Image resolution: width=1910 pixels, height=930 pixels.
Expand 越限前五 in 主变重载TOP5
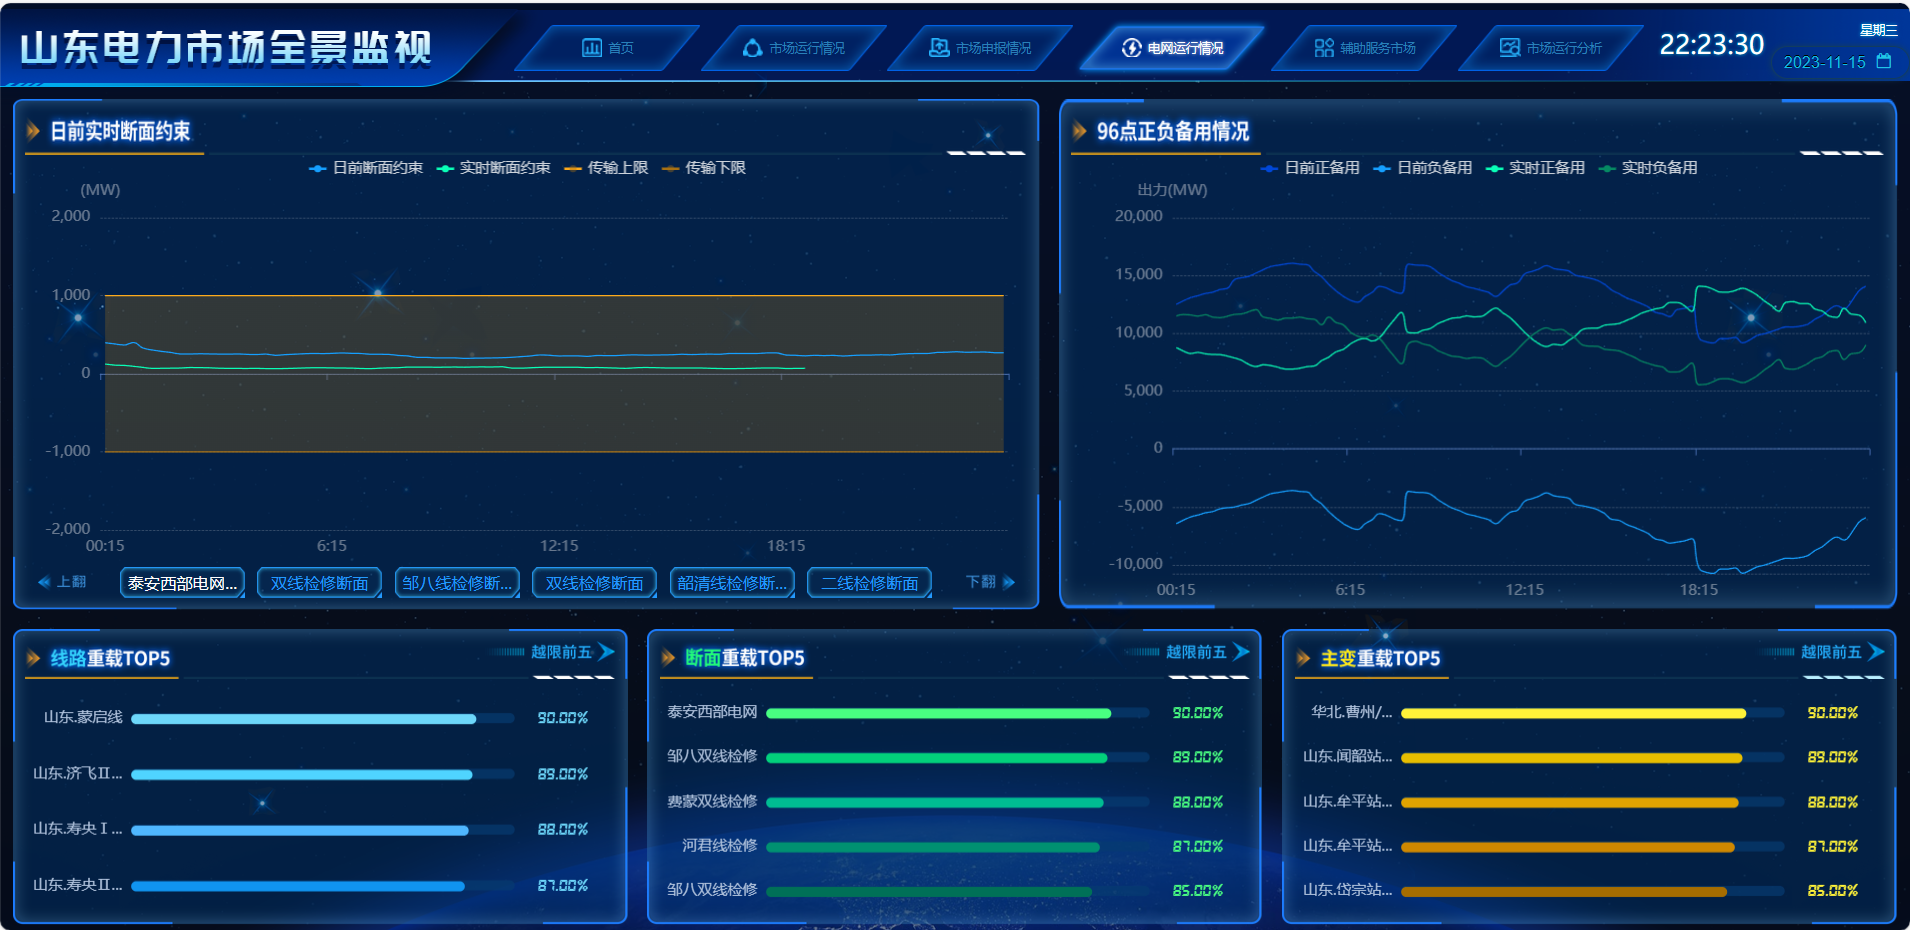click(1842, 652)
